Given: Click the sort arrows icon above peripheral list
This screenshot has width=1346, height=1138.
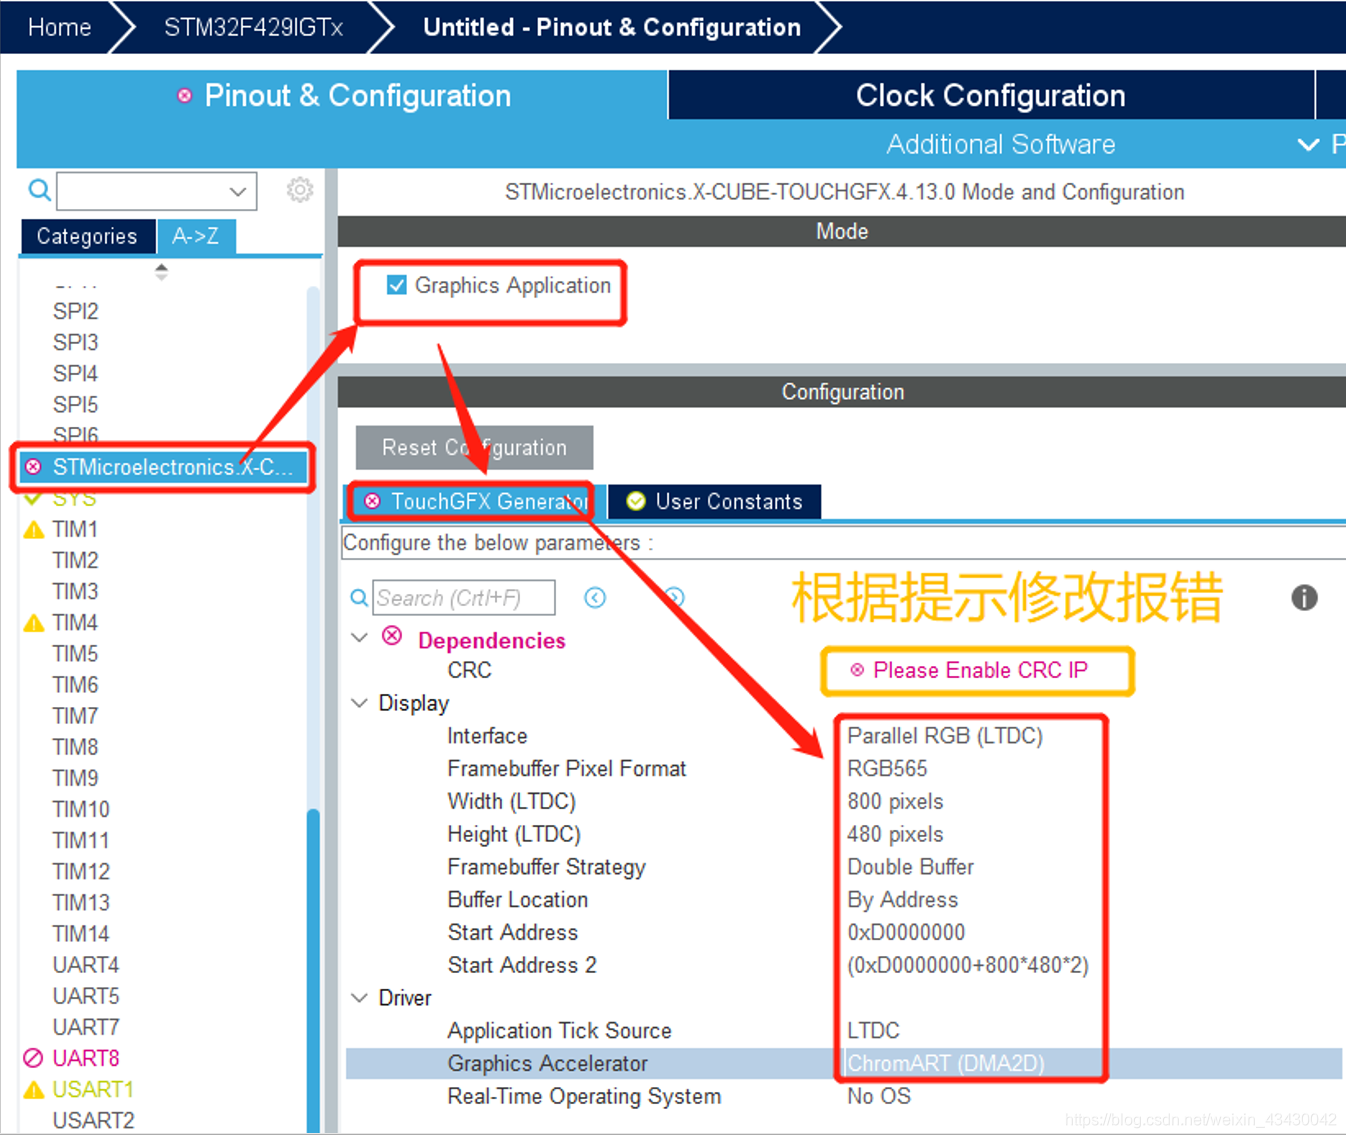Looking at the screenshot, I should (x=161, y=271).
